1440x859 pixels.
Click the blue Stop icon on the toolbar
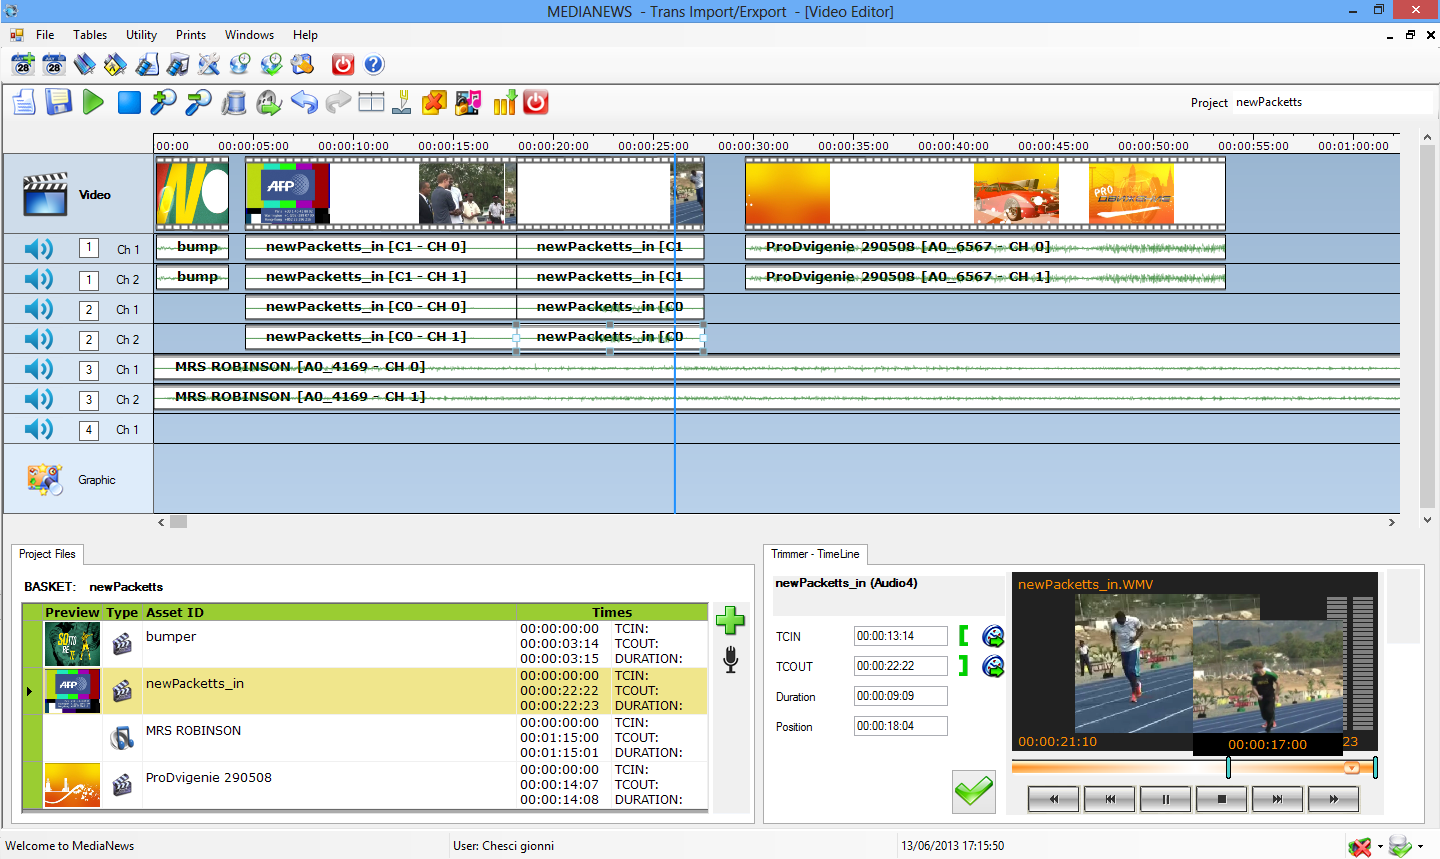128,101
